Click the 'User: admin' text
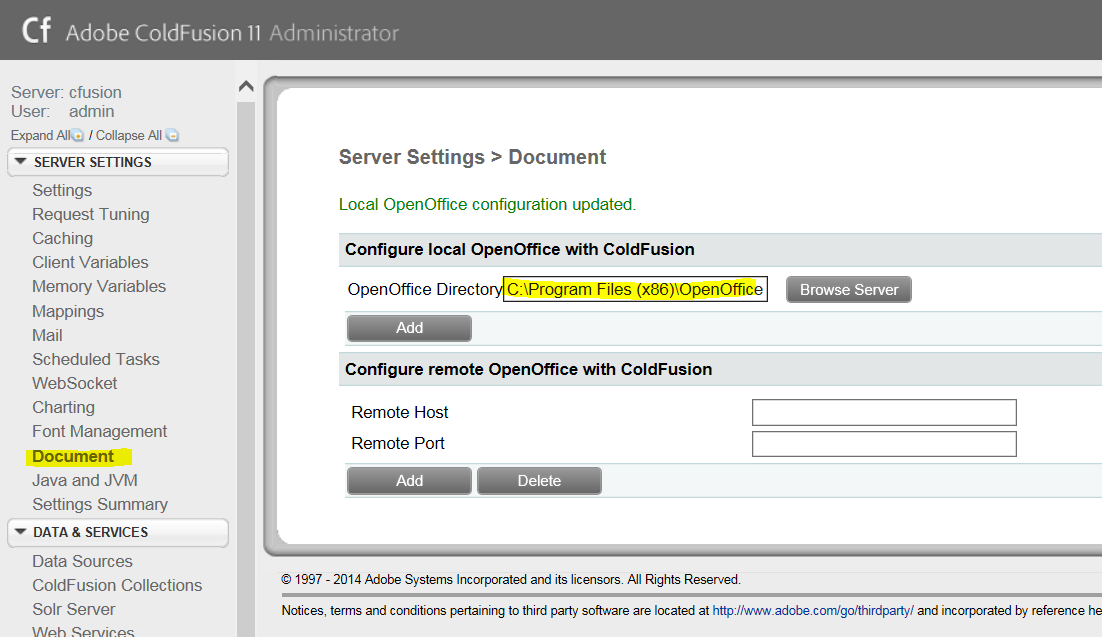1102x637 pixels. pyautogui.click(x=63, y=111)
